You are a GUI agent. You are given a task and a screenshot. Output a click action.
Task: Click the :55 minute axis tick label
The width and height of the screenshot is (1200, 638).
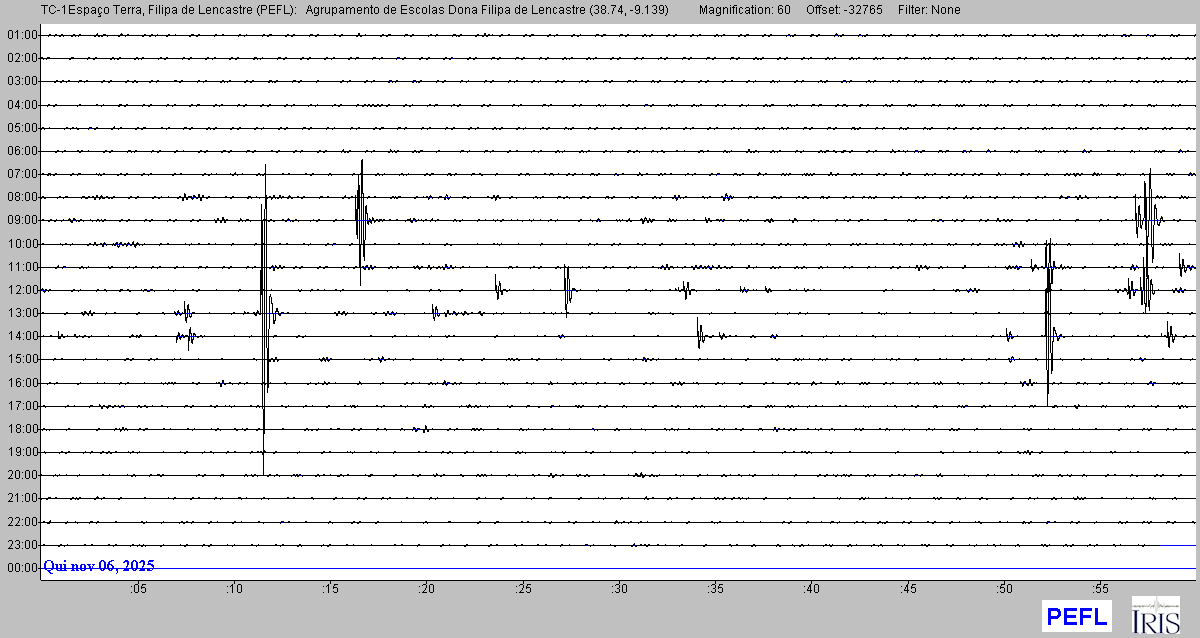click(1100, 589)
